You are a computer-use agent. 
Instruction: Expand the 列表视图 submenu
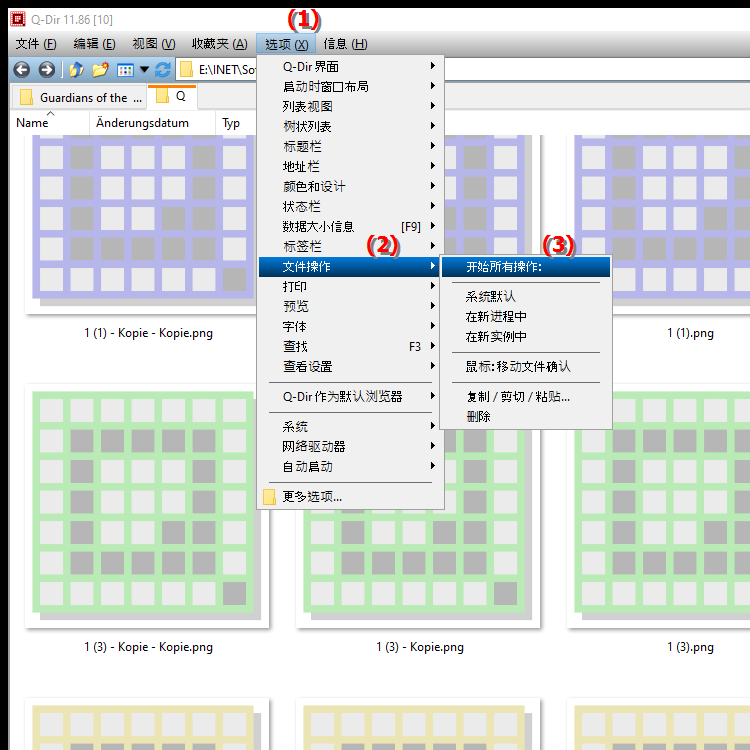(x=350, y=106)
